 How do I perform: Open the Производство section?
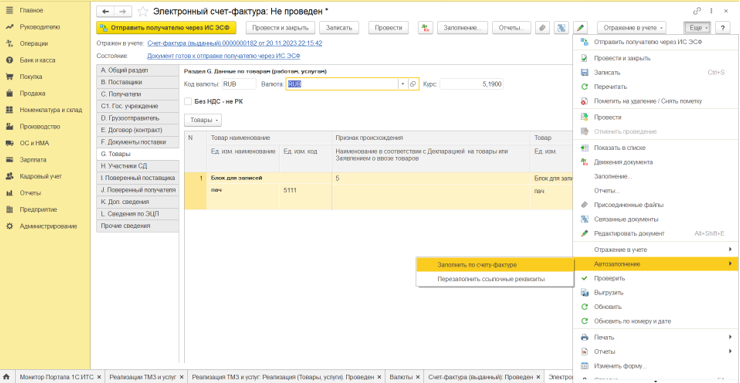pos(40,126)
